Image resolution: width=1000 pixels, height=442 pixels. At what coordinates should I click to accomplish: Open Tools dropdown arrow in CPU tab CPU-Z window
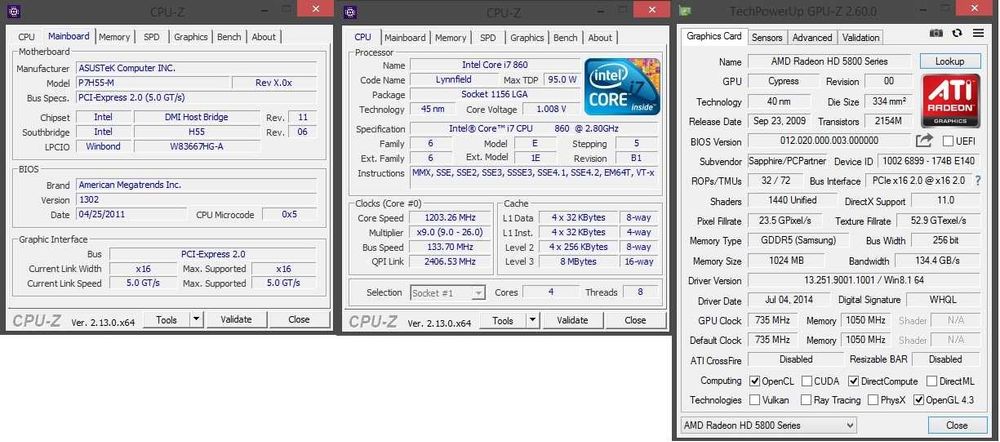pos(532,320)
